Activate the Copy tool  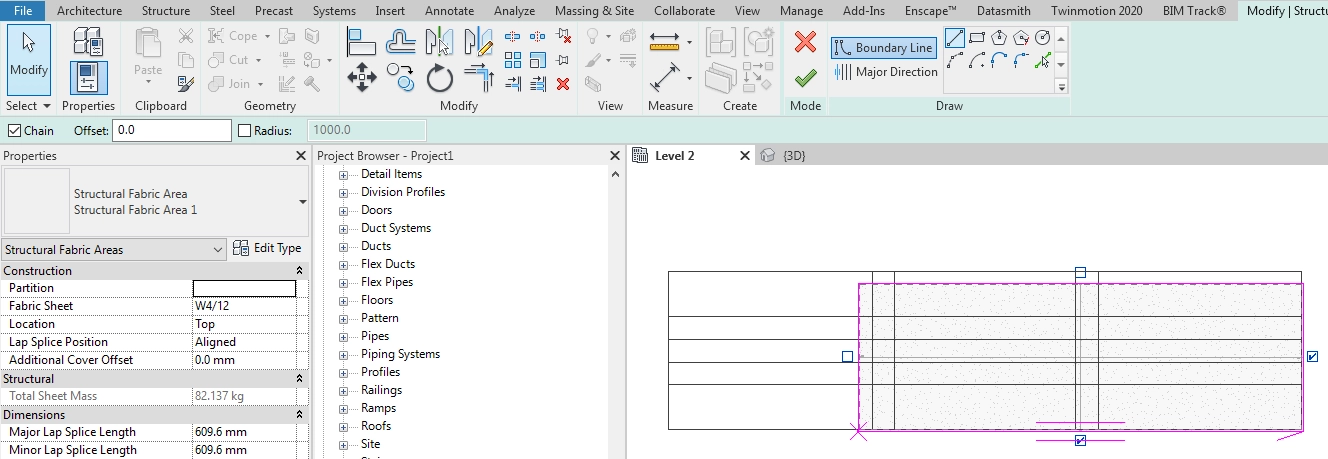[401, 77]
